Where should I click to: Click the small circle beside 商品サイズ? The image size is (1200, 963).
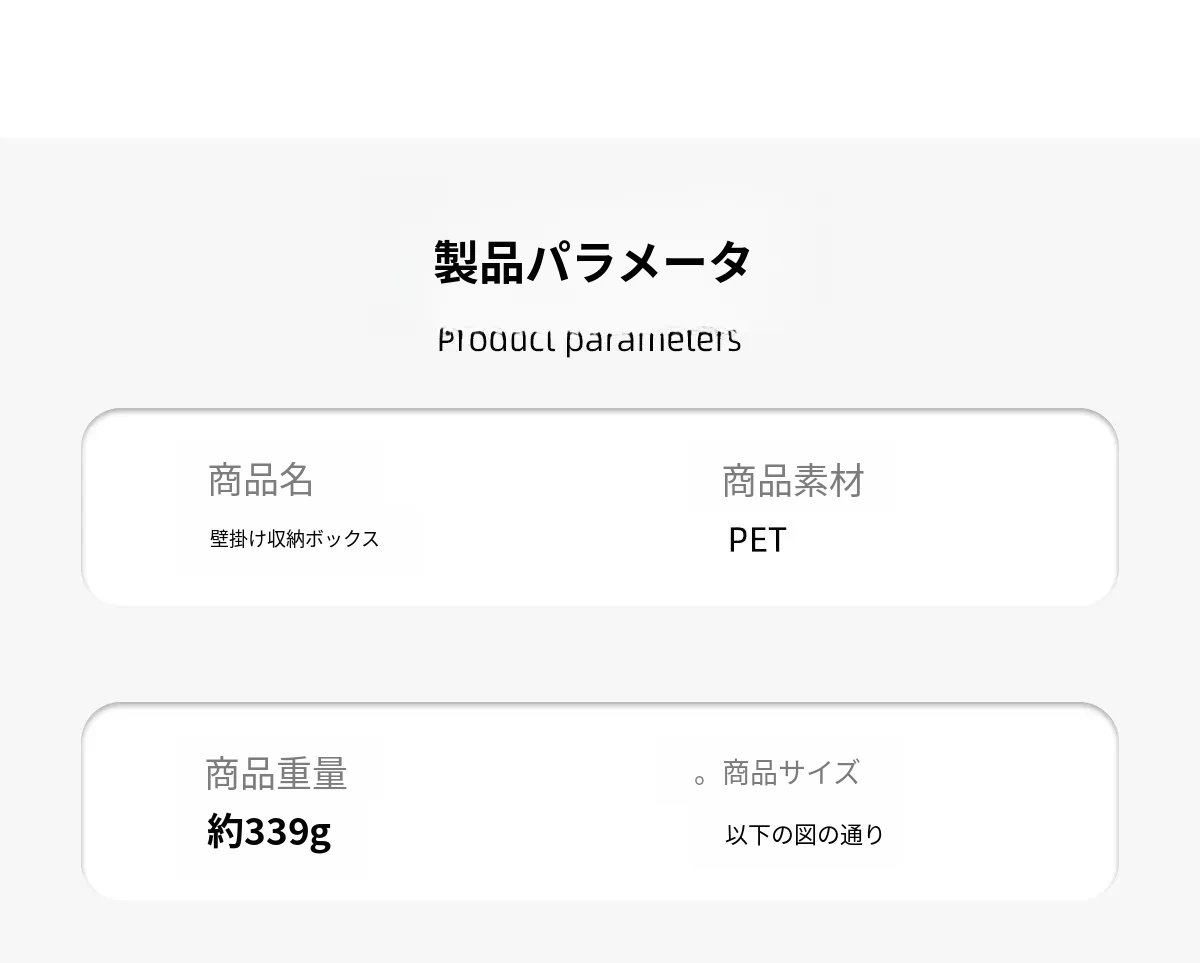(x=700, y=780)
